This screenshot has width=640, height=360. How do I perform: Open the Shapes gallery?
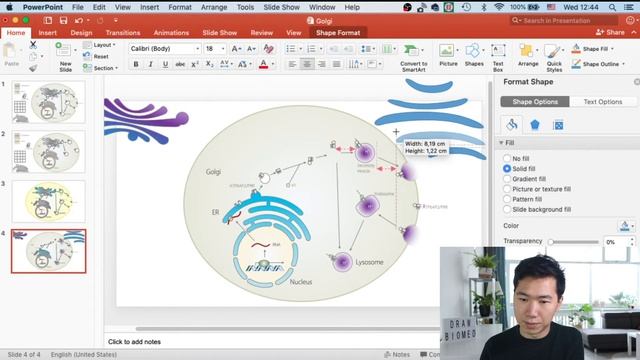coord(473,55)
